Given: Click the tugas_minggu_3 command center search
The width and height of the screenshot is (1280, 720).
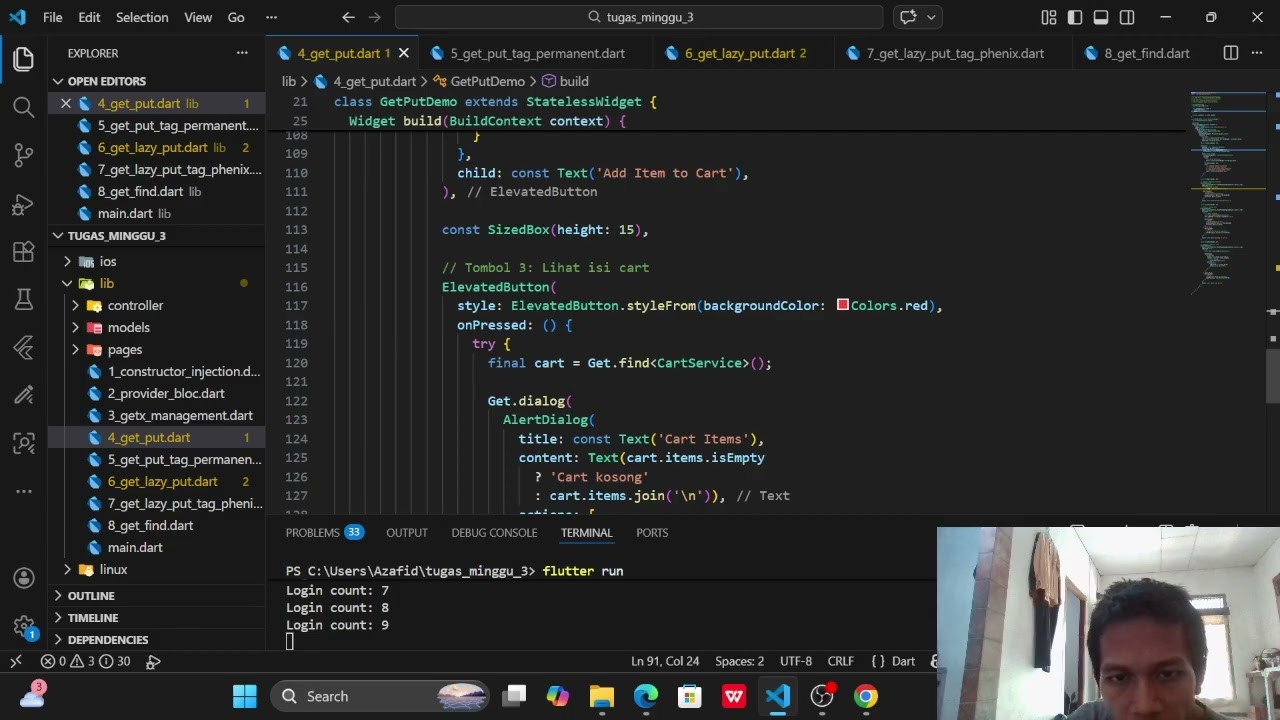Looking at the screenshot, I should [639, 17].
